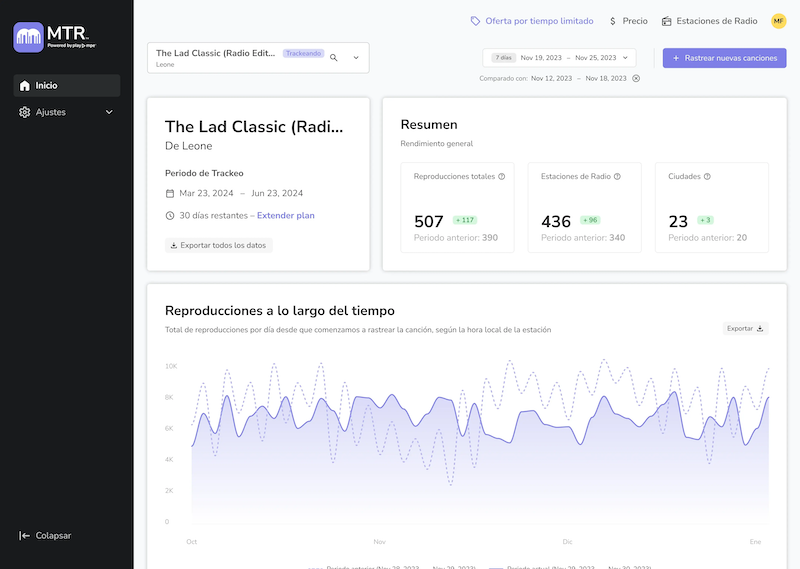
Task: Open the song selector dropdown chevron
Action: [x=355, y=58]
